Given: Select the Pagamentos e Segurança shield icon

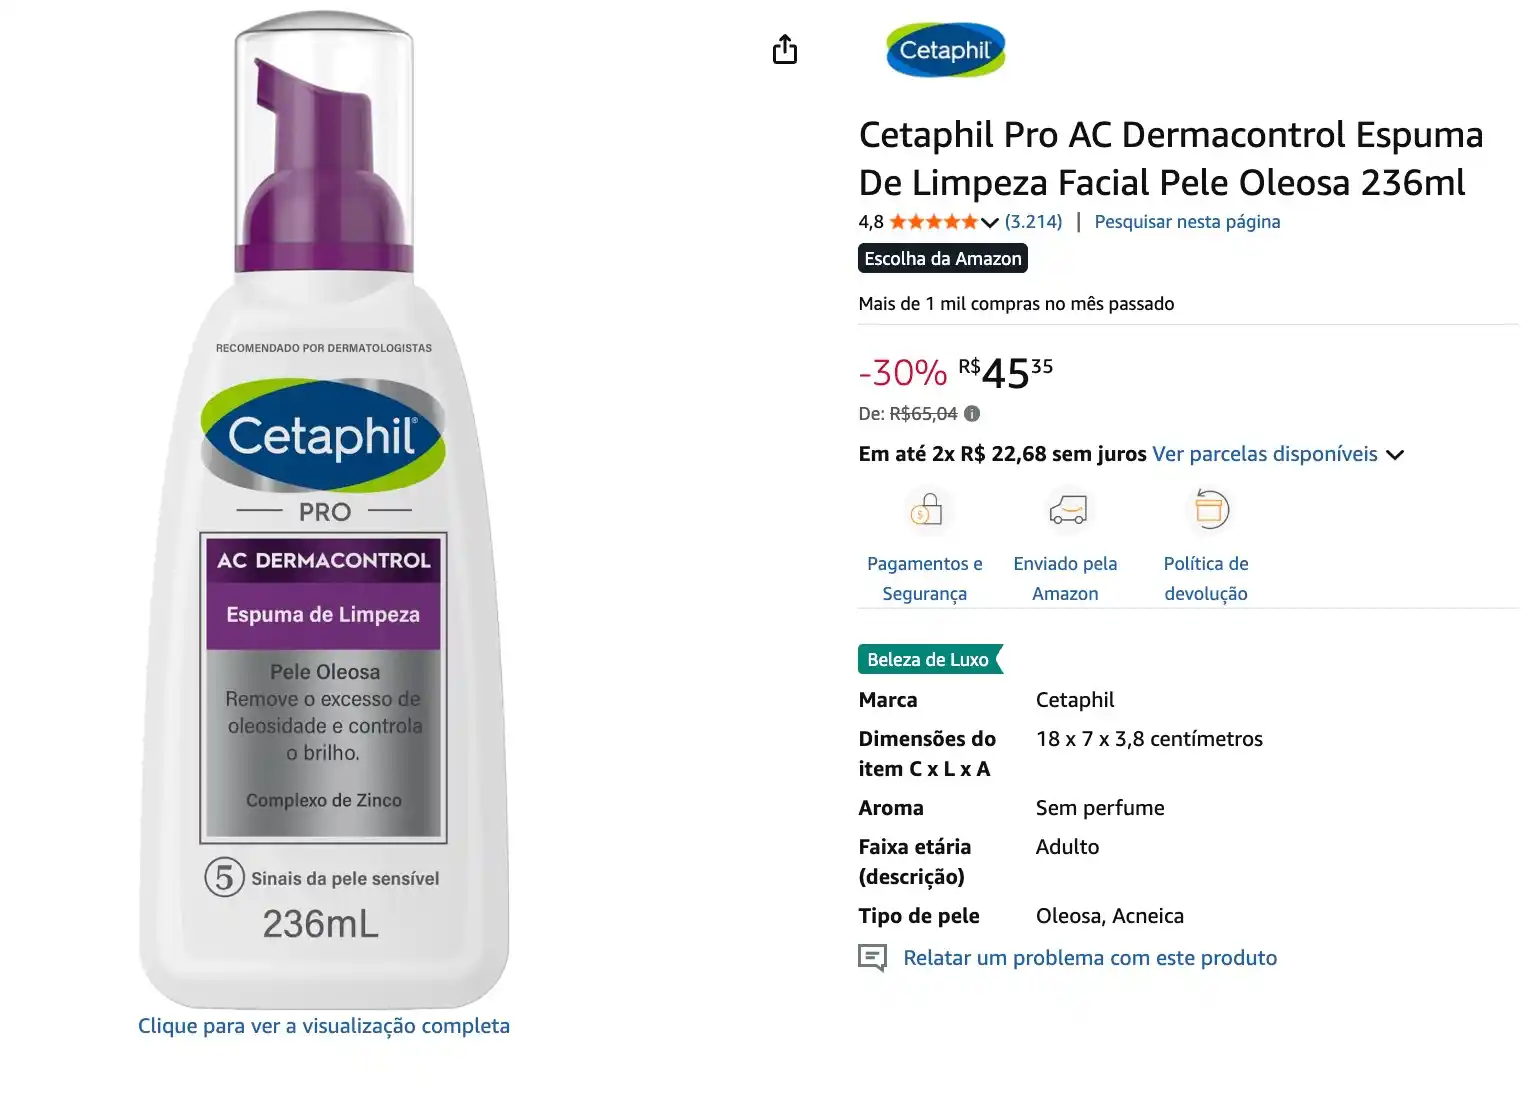Looking at the screenshot, I should pyautogui.click(x=925, y=508).
